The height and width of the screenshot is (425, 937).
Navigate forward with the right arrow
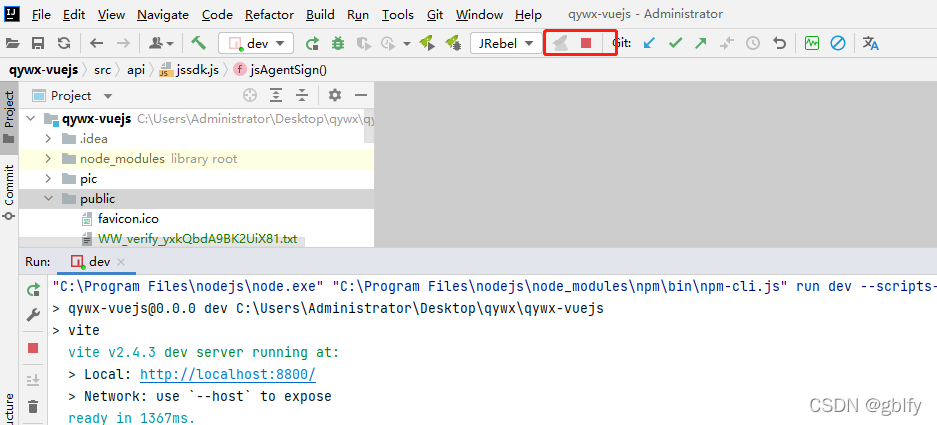(x=123, y=43)
